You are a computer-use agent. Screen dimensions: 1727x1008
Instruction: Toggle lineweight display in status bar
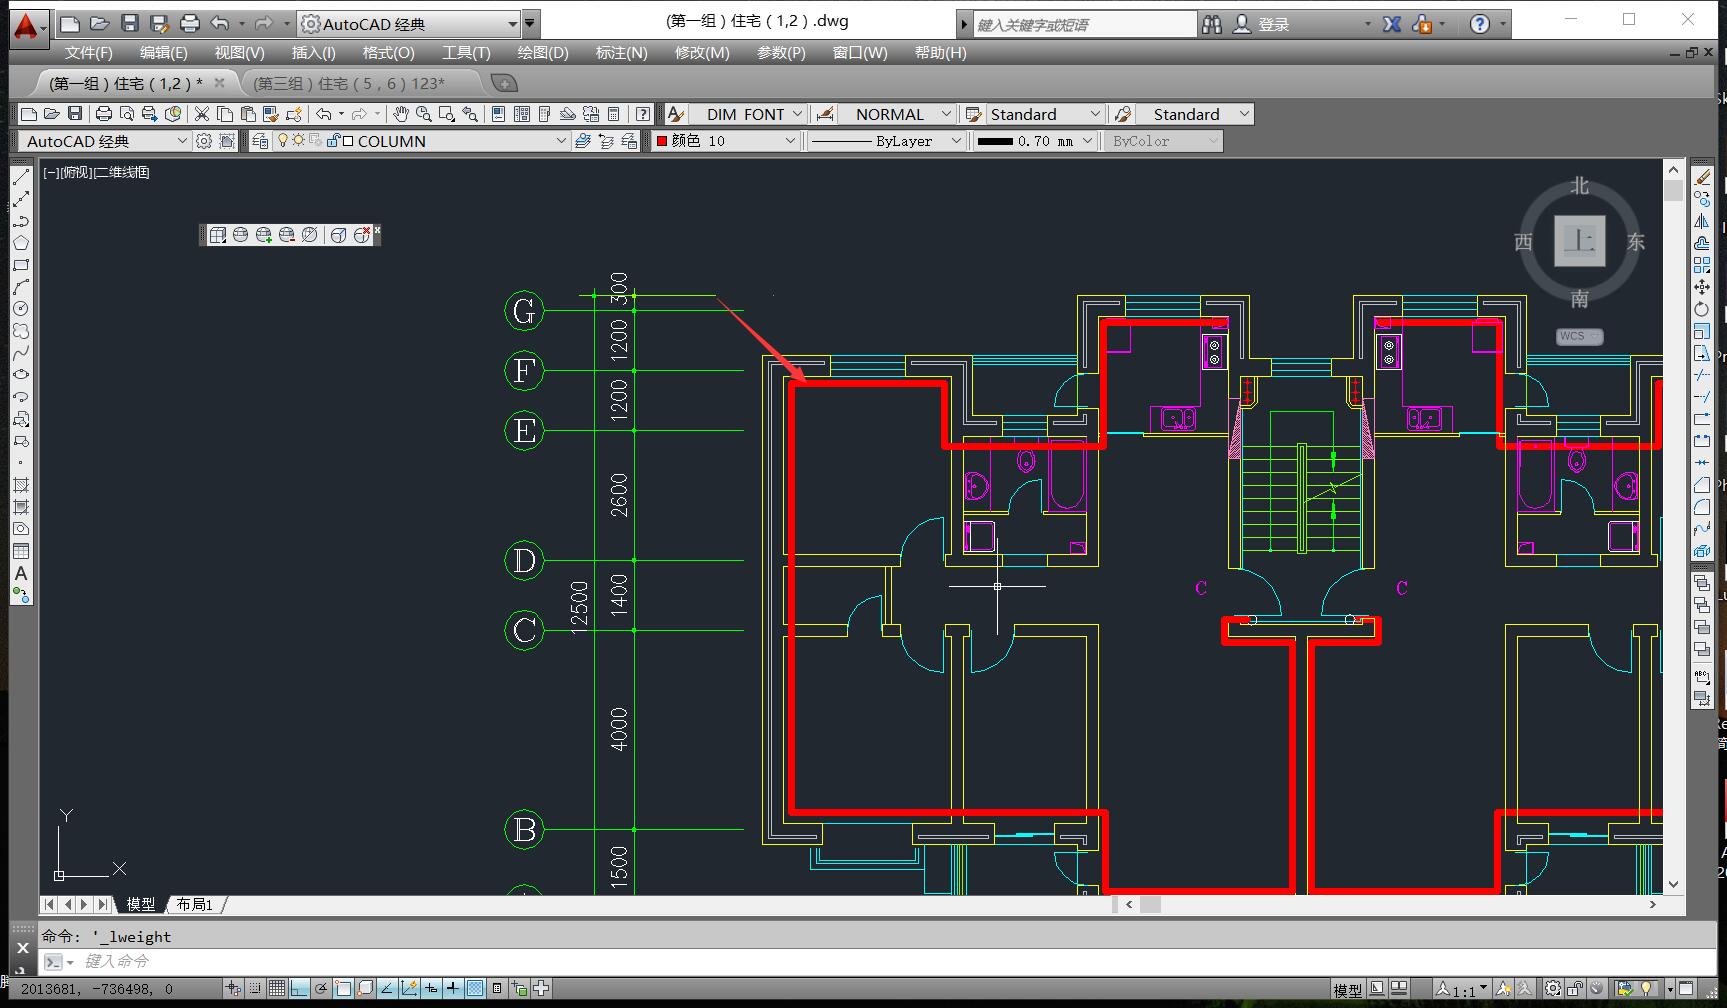453,988
